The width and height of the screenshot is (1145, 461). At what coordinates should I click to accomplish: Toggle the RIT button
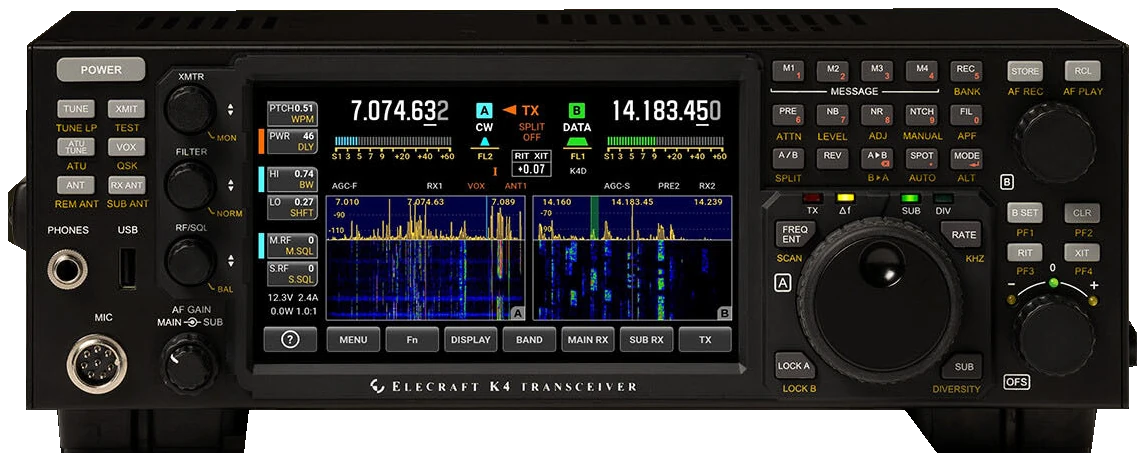coord(1025,253)
